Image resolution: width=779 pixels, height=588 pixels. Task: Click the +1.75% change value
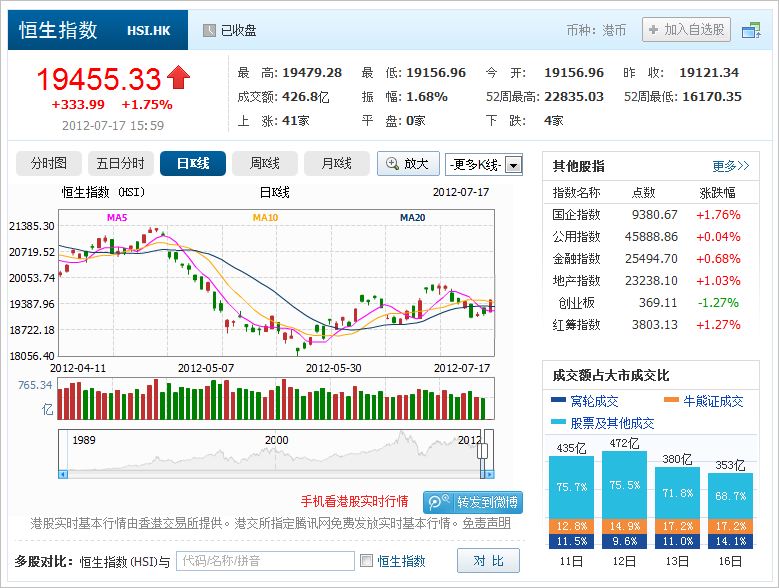tap(147, 105)
